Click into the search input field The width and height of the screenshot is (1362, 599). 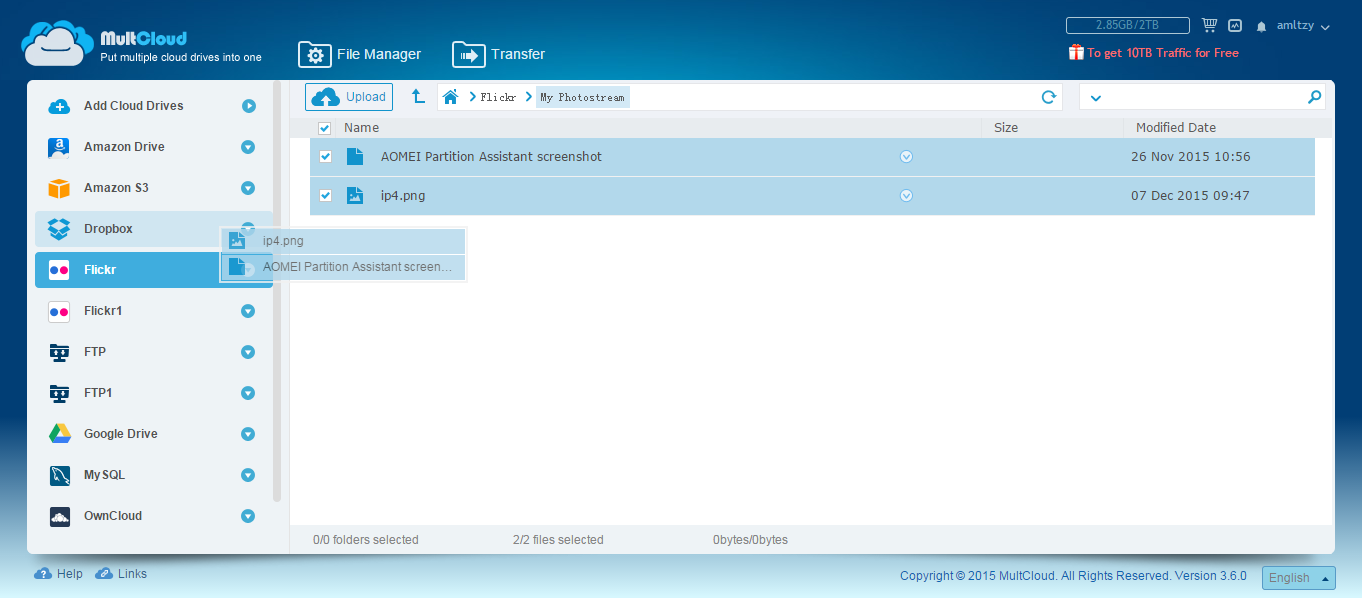point(1203,97)
